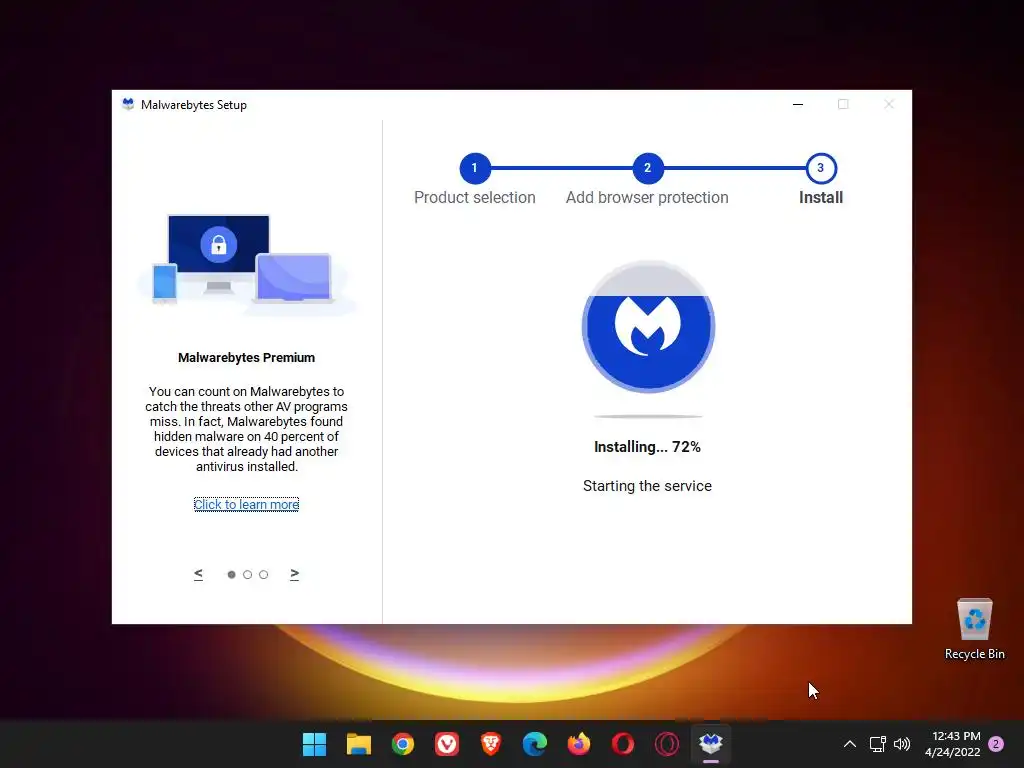Open the notification badge showing 2
The height and width of the screenshot is (768, 1024).
(x=996, y=744)
